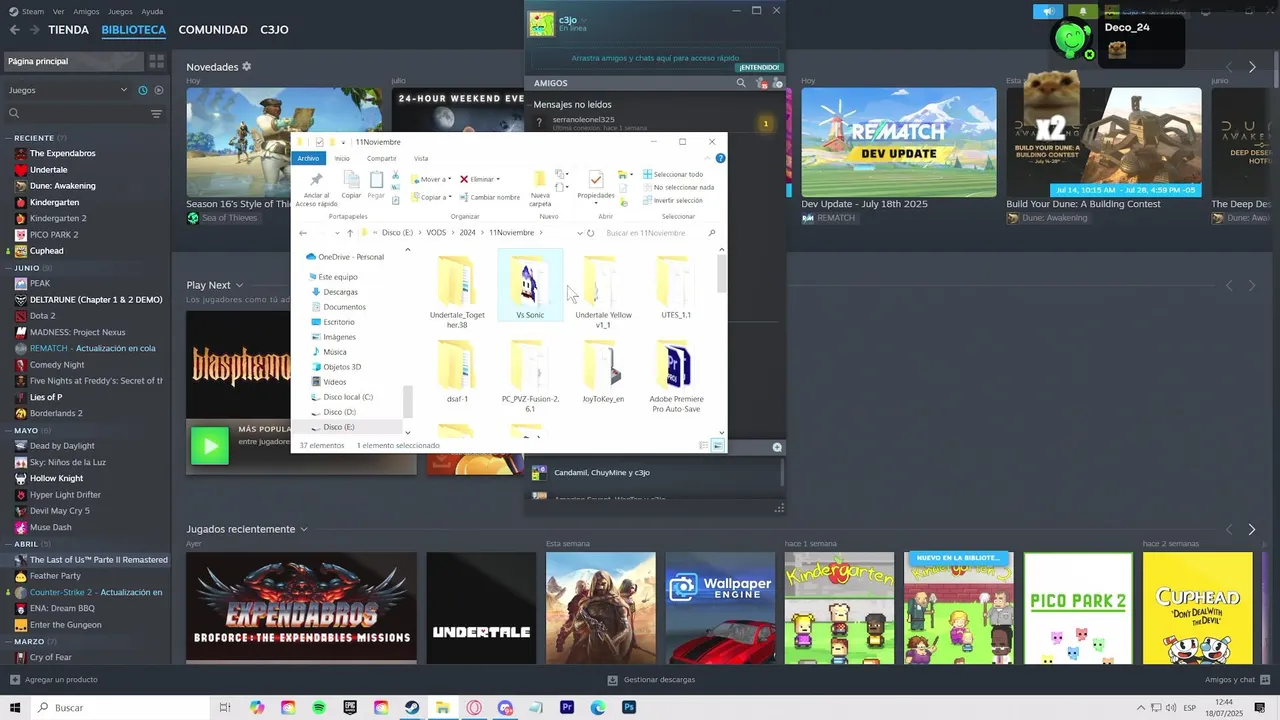Collapse the JUNIO section in Steam library
Viewport: 1280px width, 720px height.
(8, 268)
